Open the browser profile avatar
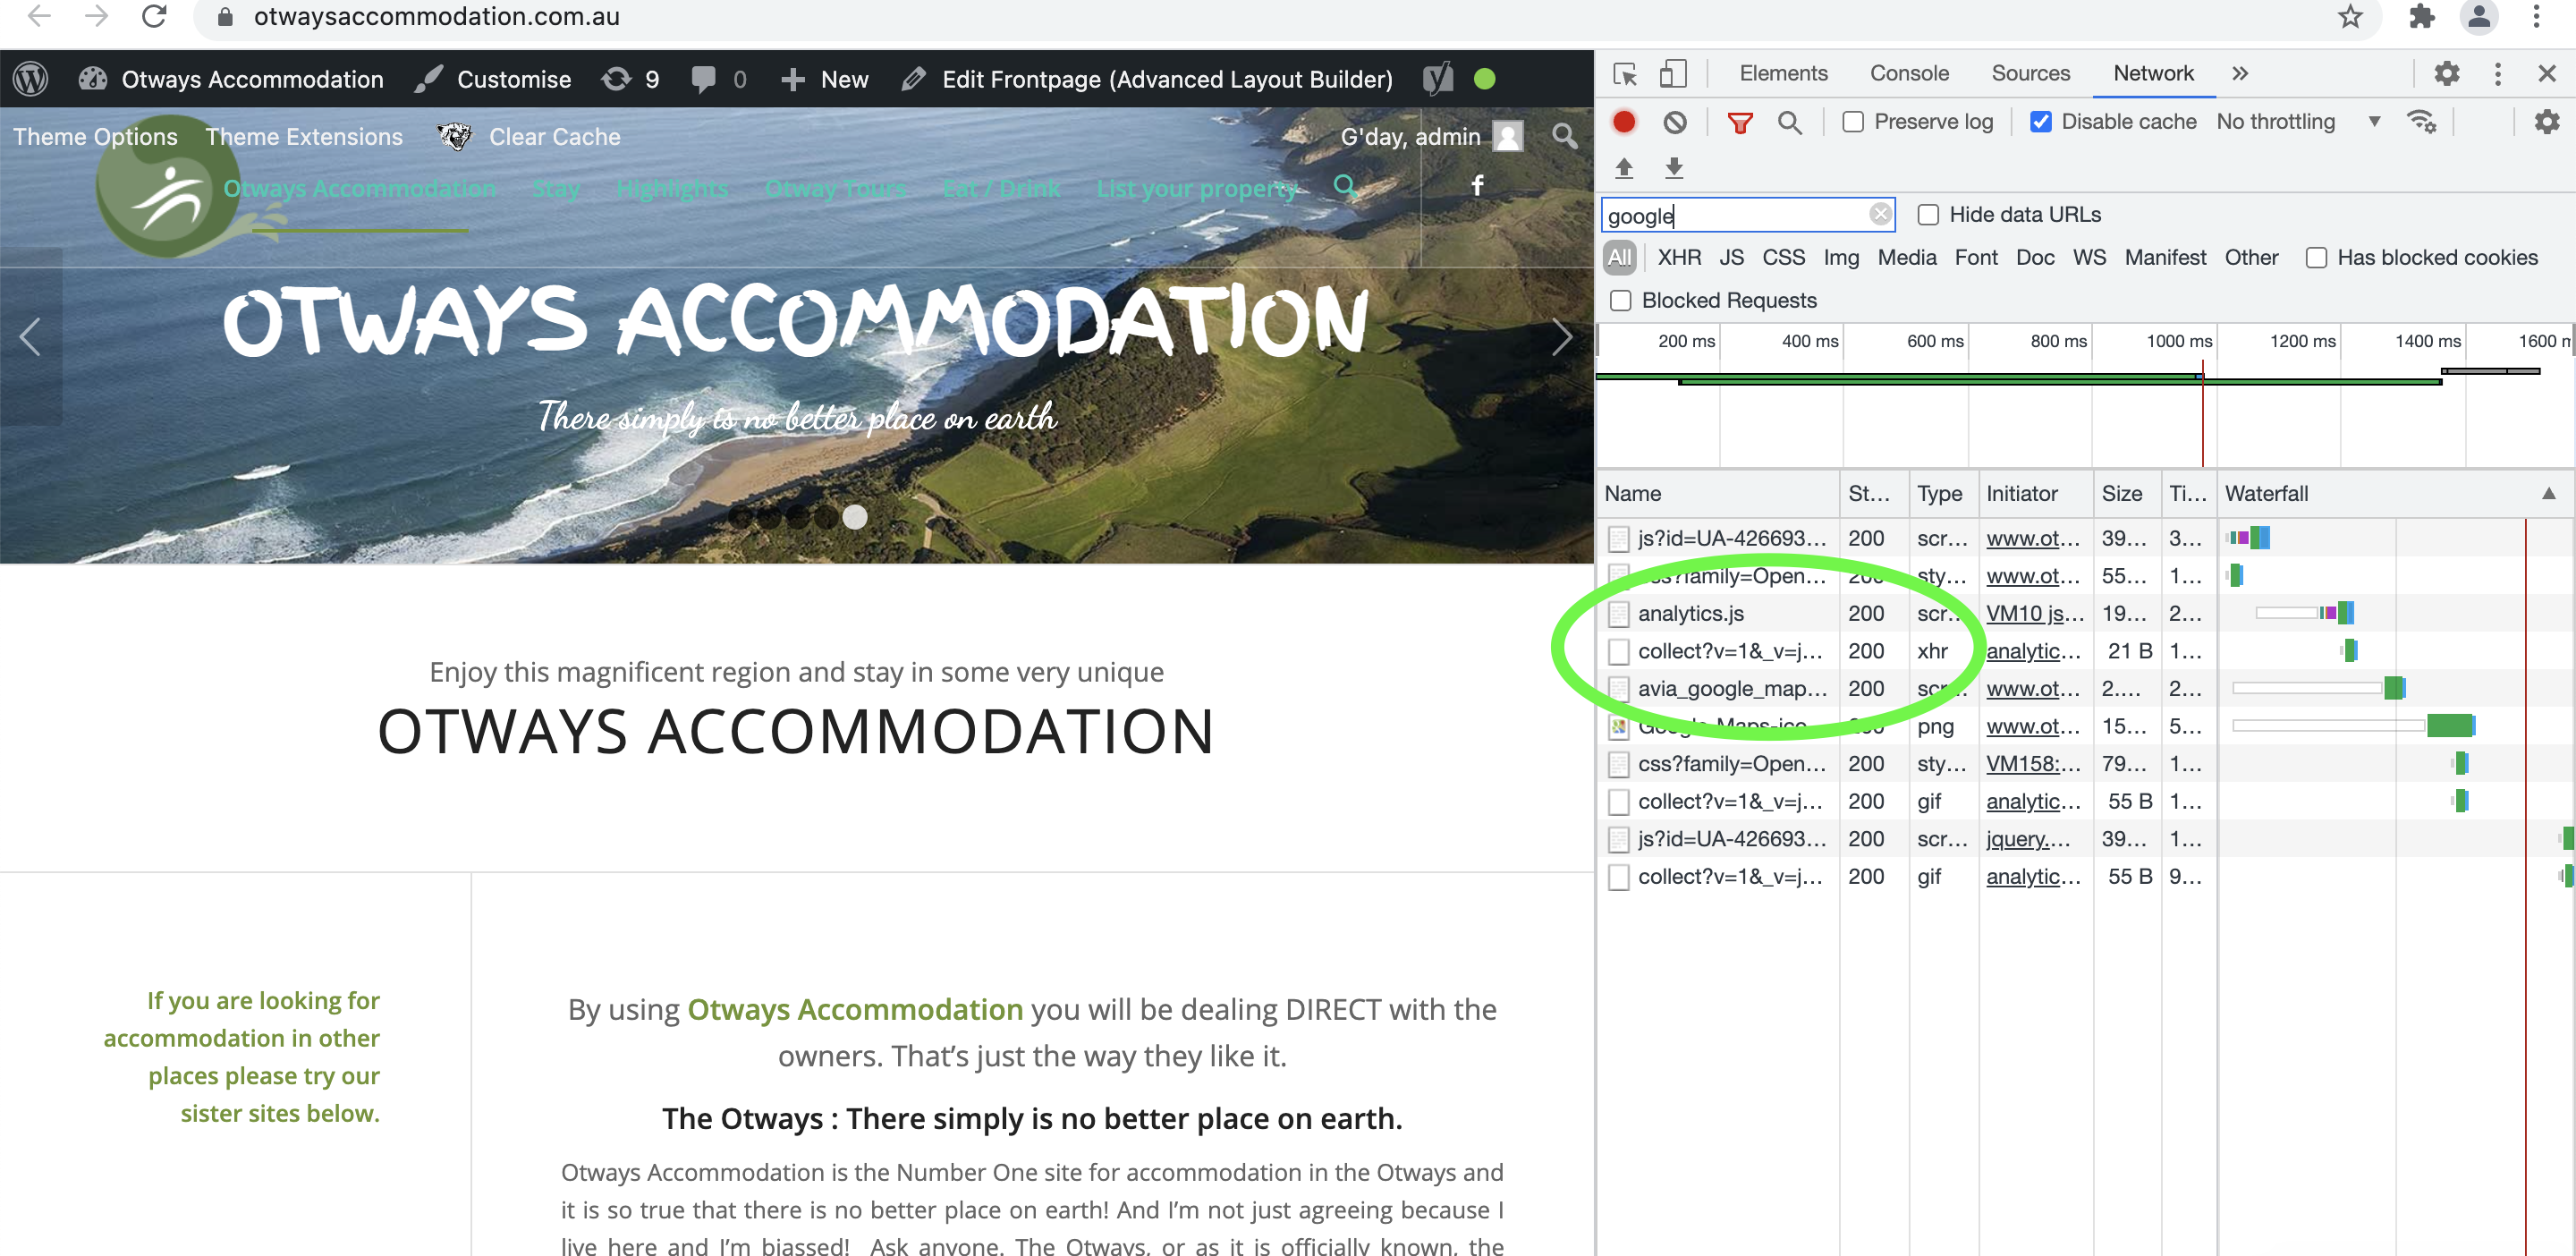 tap(2479, 16)
